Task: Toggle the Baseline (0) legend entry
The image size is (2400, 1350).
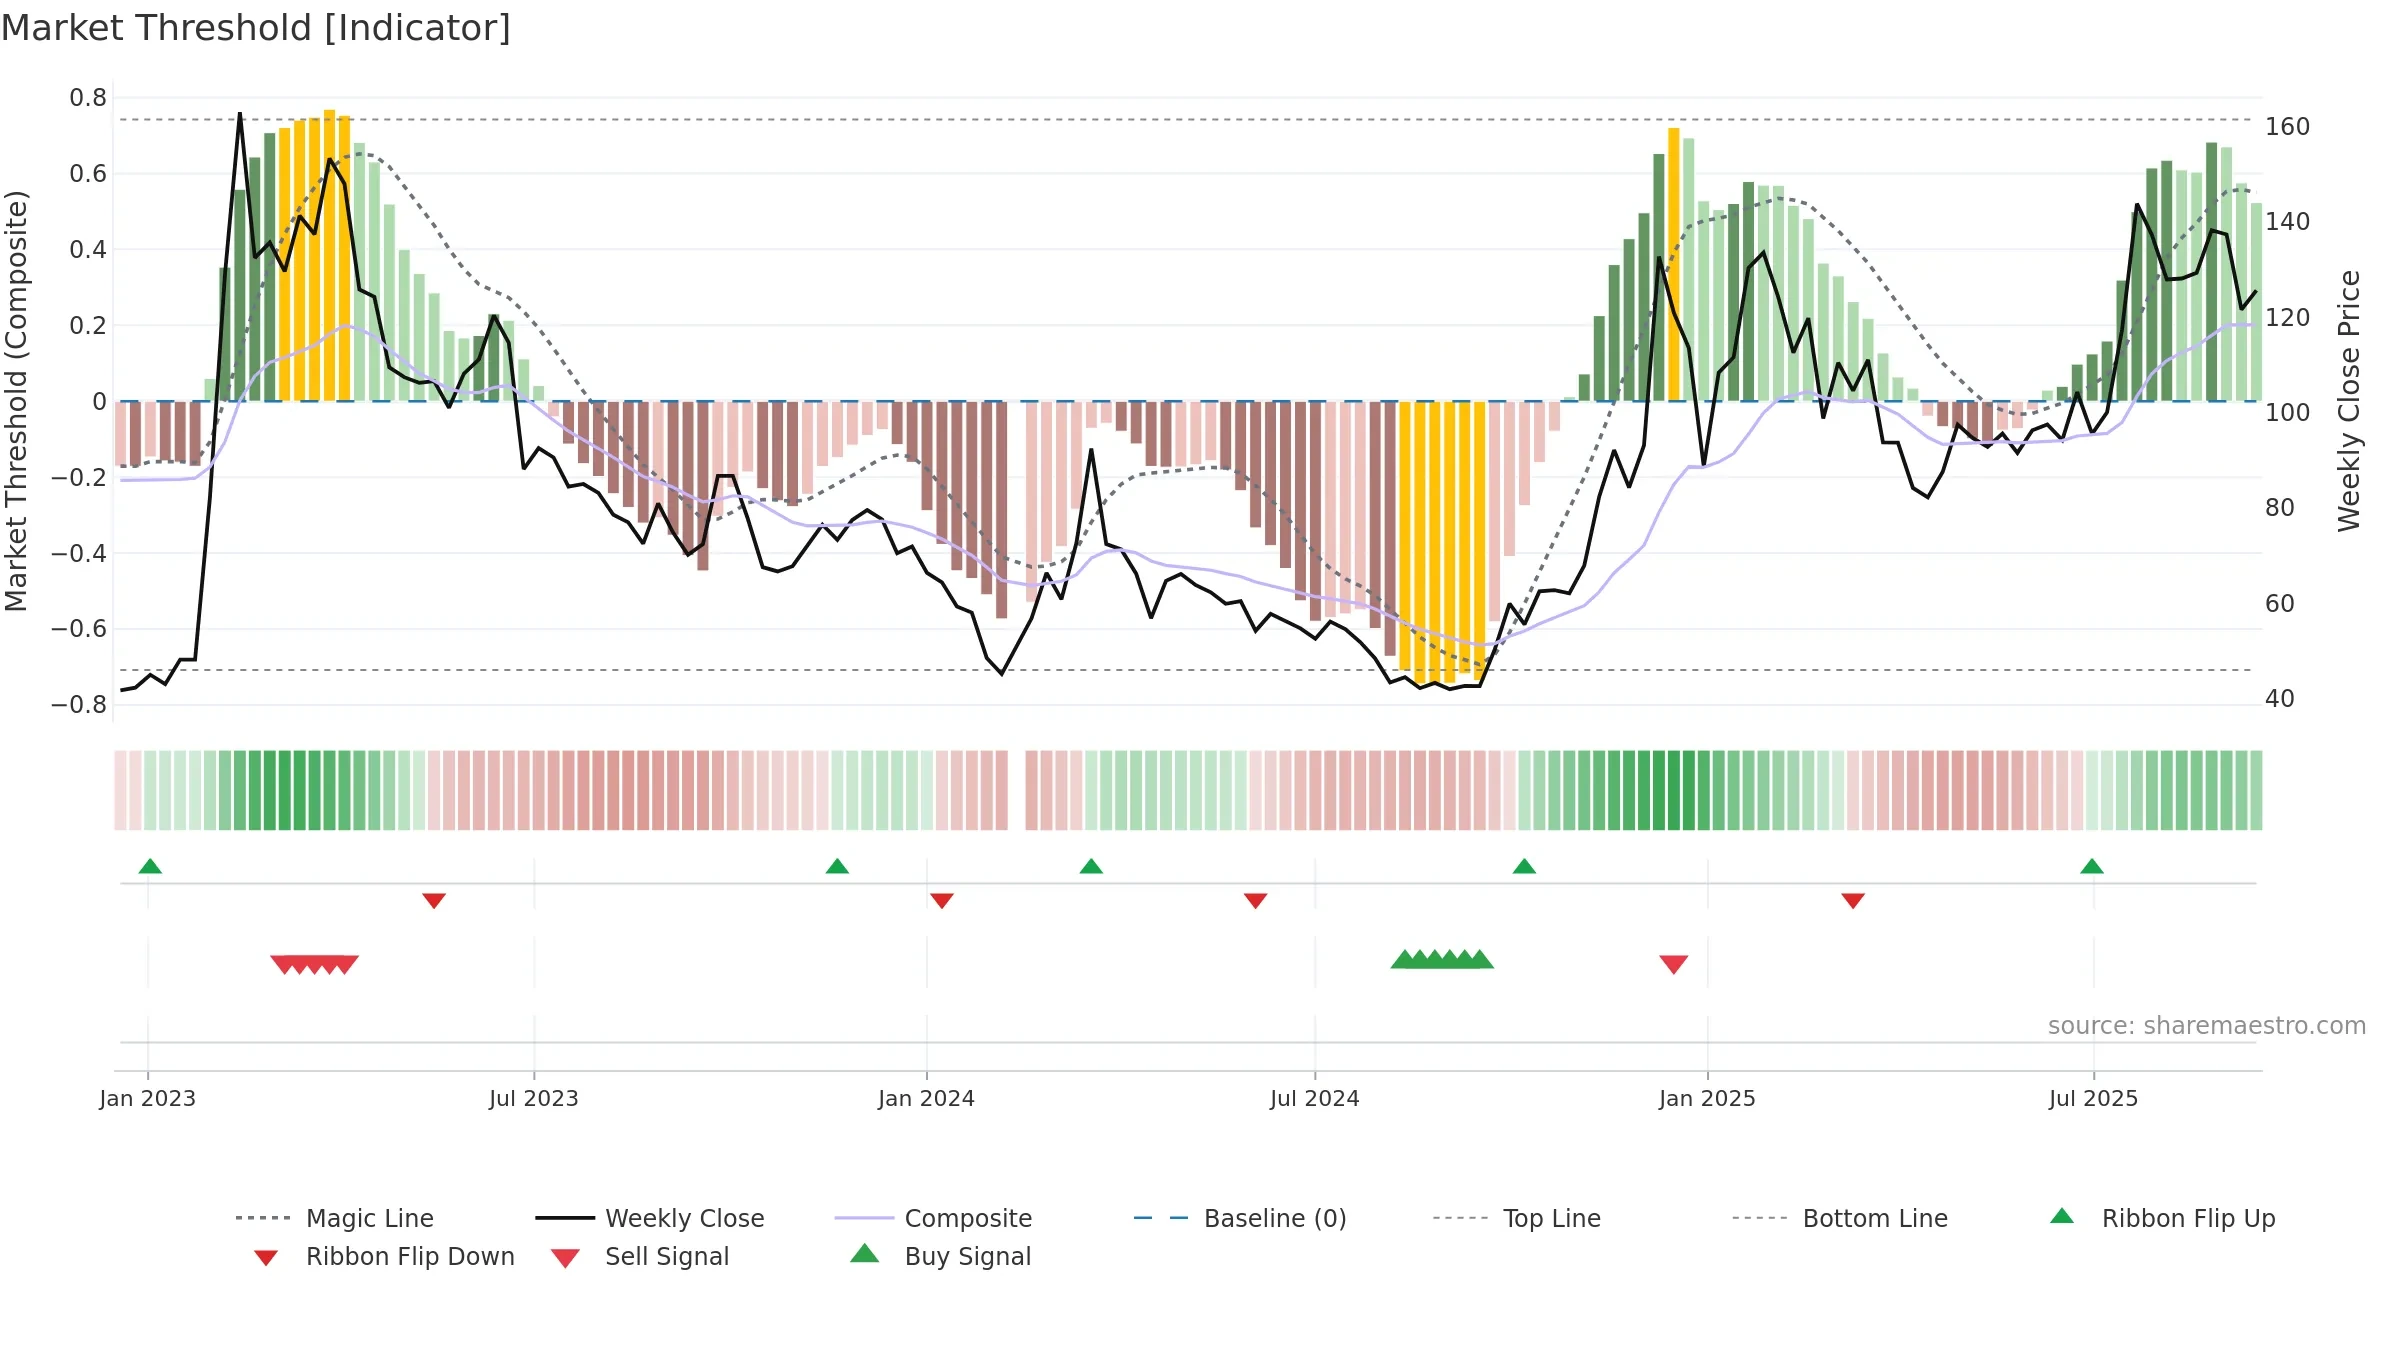Action: [1240, 1218]
